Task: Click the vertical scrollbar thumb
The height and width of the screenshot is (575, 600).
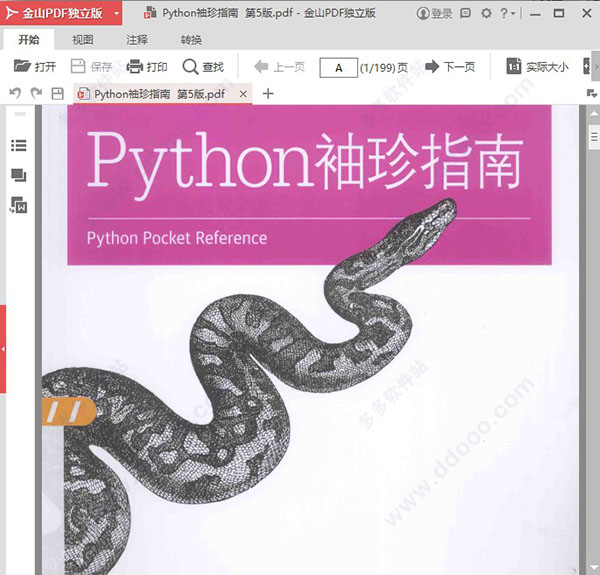Action: coord(594,137)
